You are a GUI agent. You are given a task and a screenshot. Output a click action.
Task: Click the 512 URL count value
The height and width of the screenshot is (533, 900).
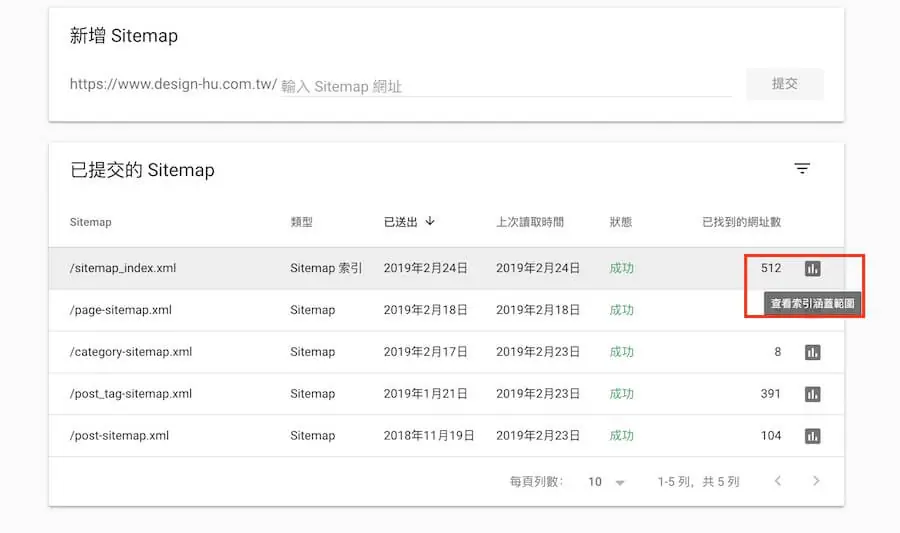771,268
